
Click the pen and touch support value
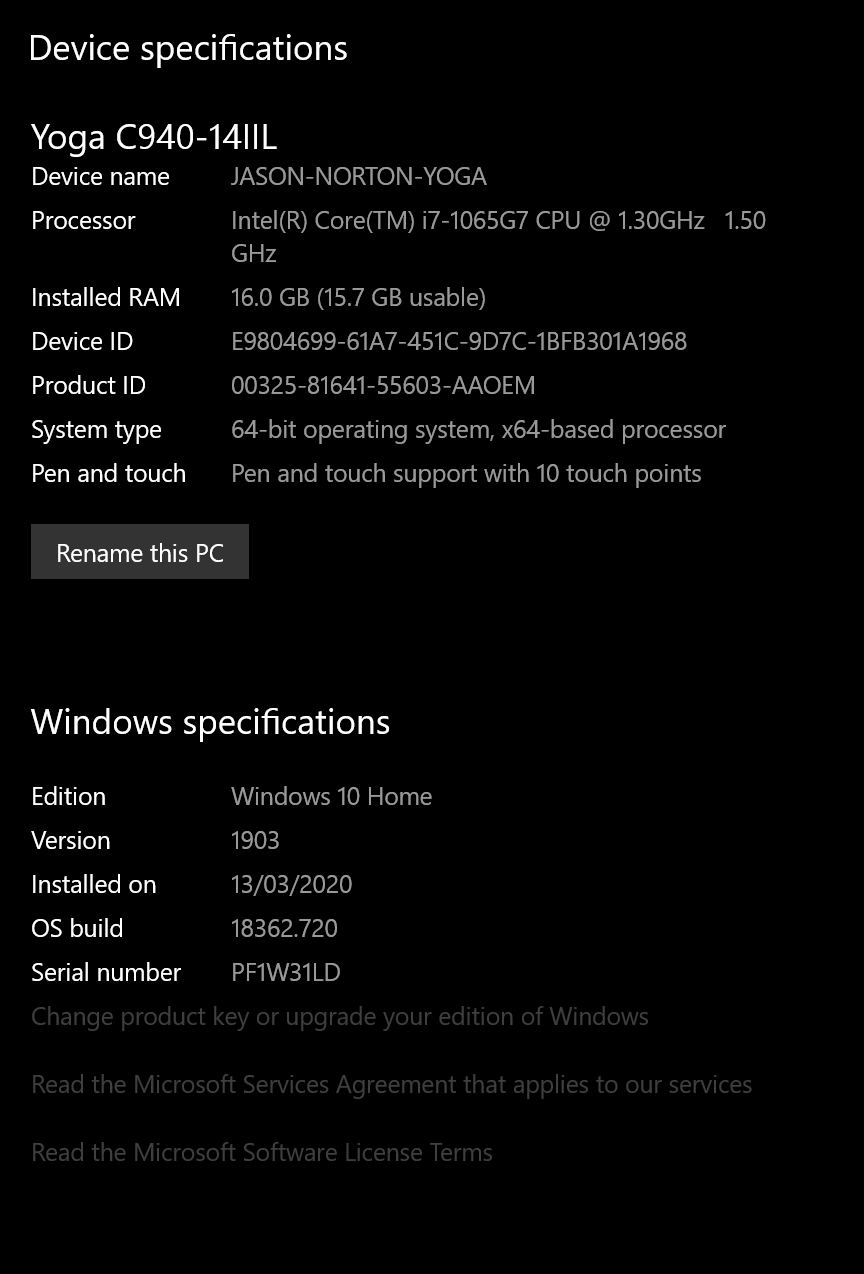[x=466, y=474]
